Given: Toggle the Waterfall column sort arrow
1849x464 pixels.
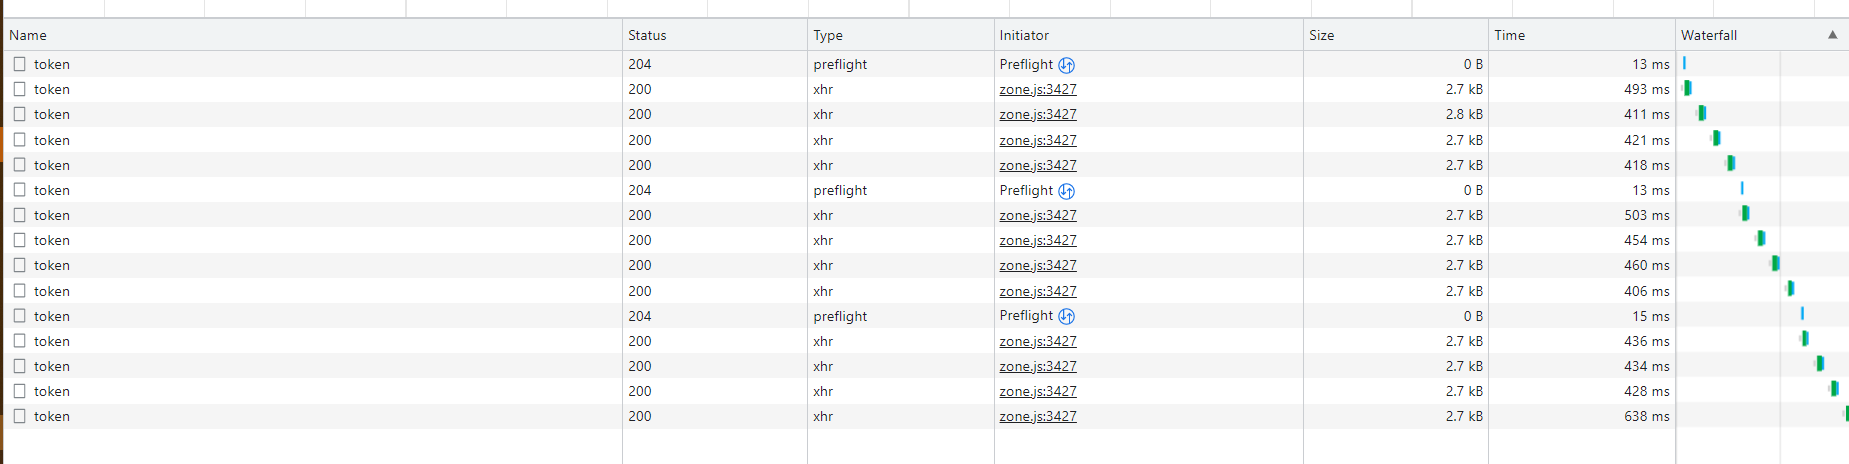Looking at the screenshot, I should coord(1832,35).
